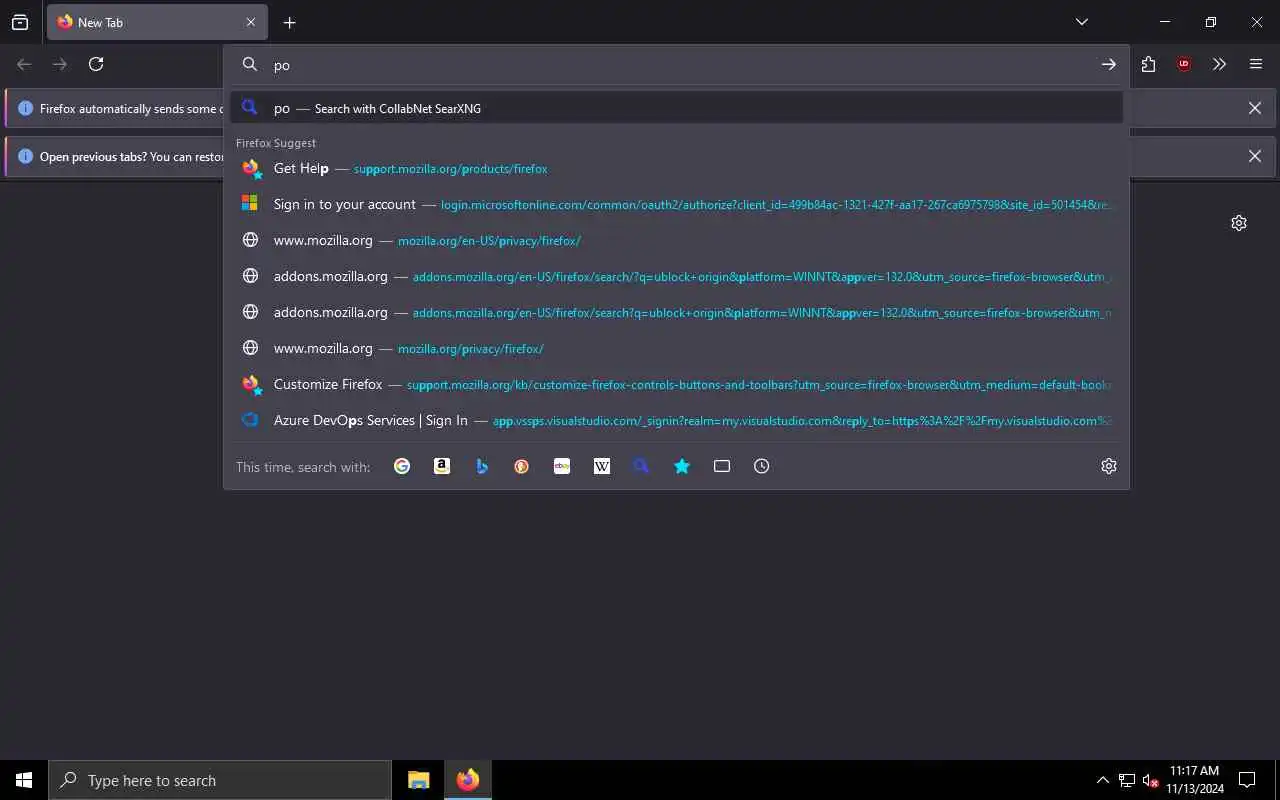Personalize new tab gear icon
This screenshot has height=800, width=1280.
(1239, 223)
